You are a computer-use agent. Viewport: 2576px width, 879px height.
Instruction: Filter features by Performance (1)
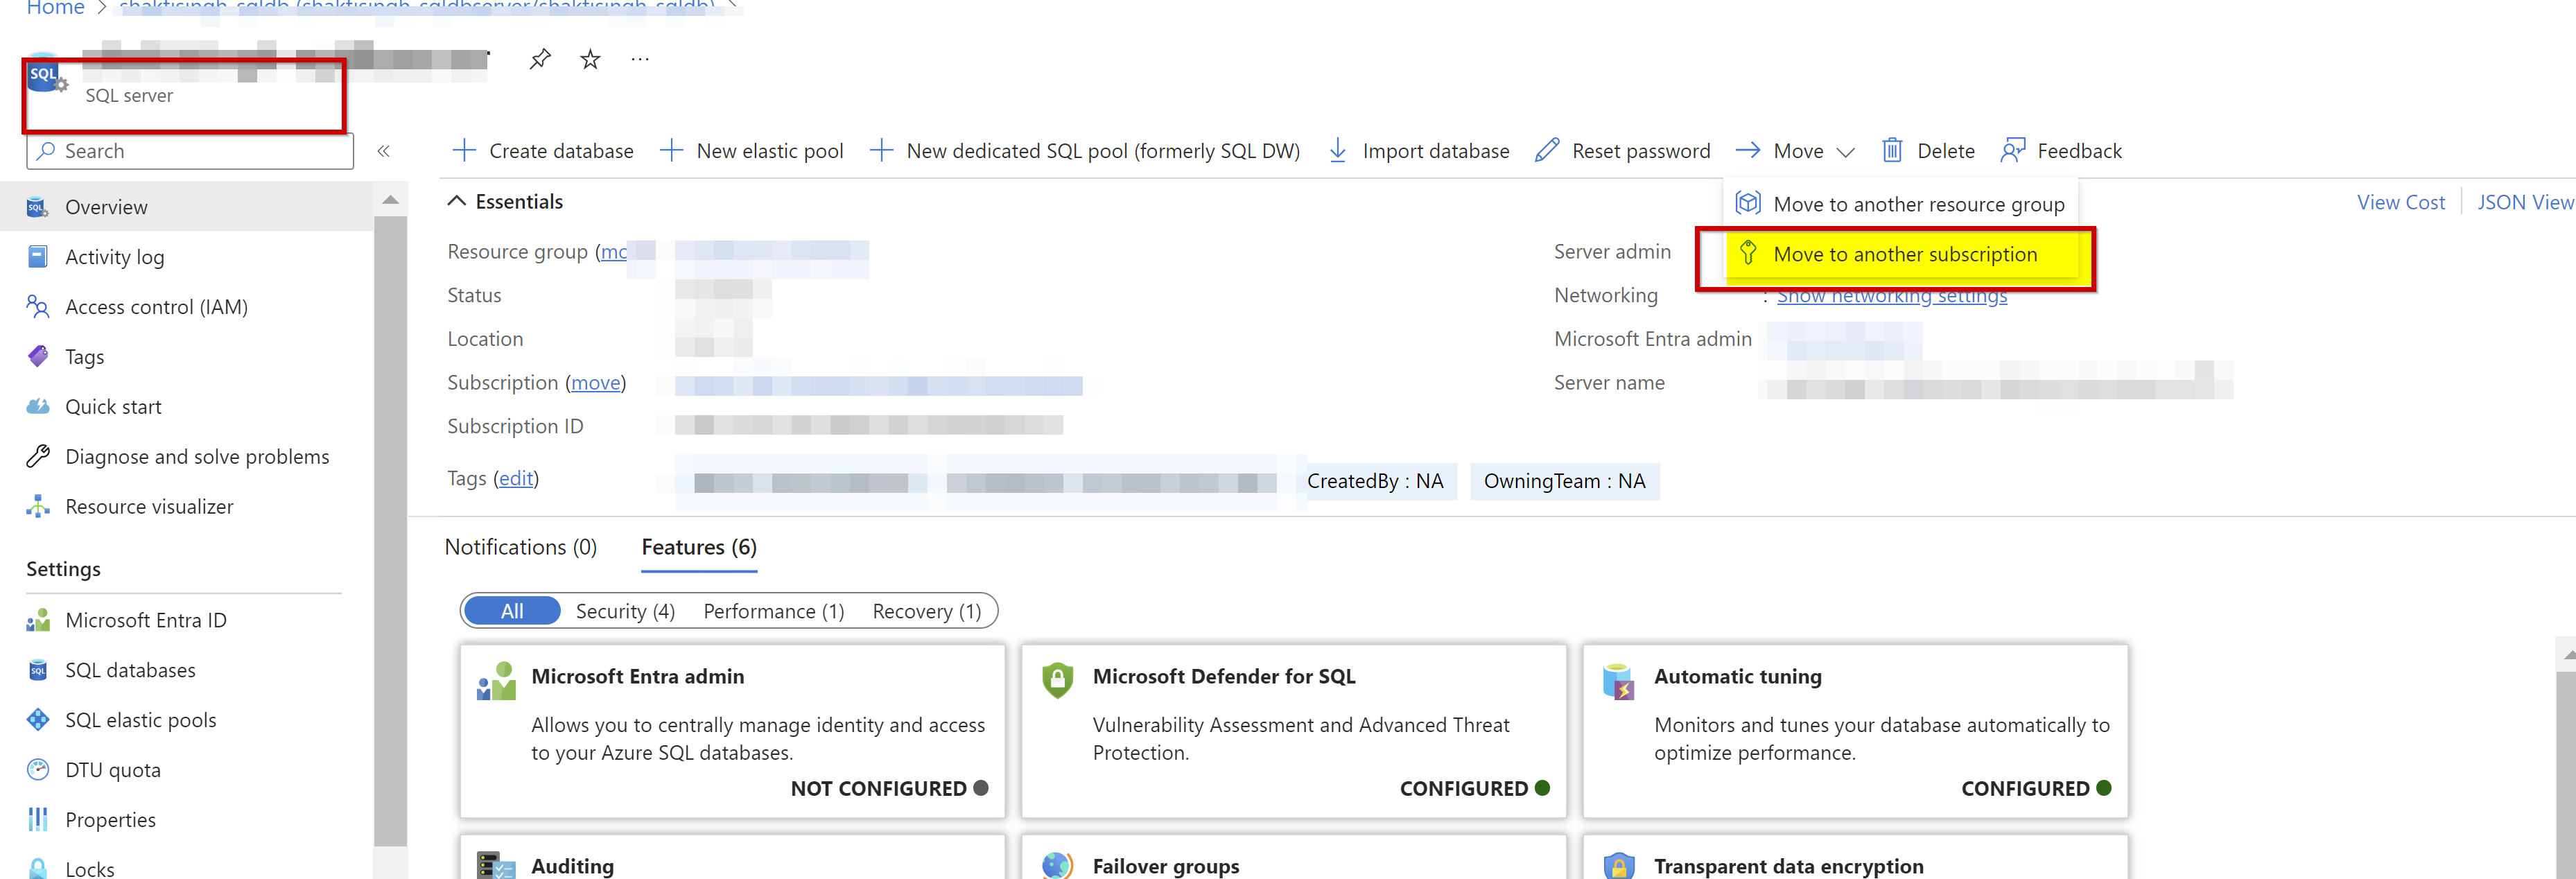(x=774, y=611)
